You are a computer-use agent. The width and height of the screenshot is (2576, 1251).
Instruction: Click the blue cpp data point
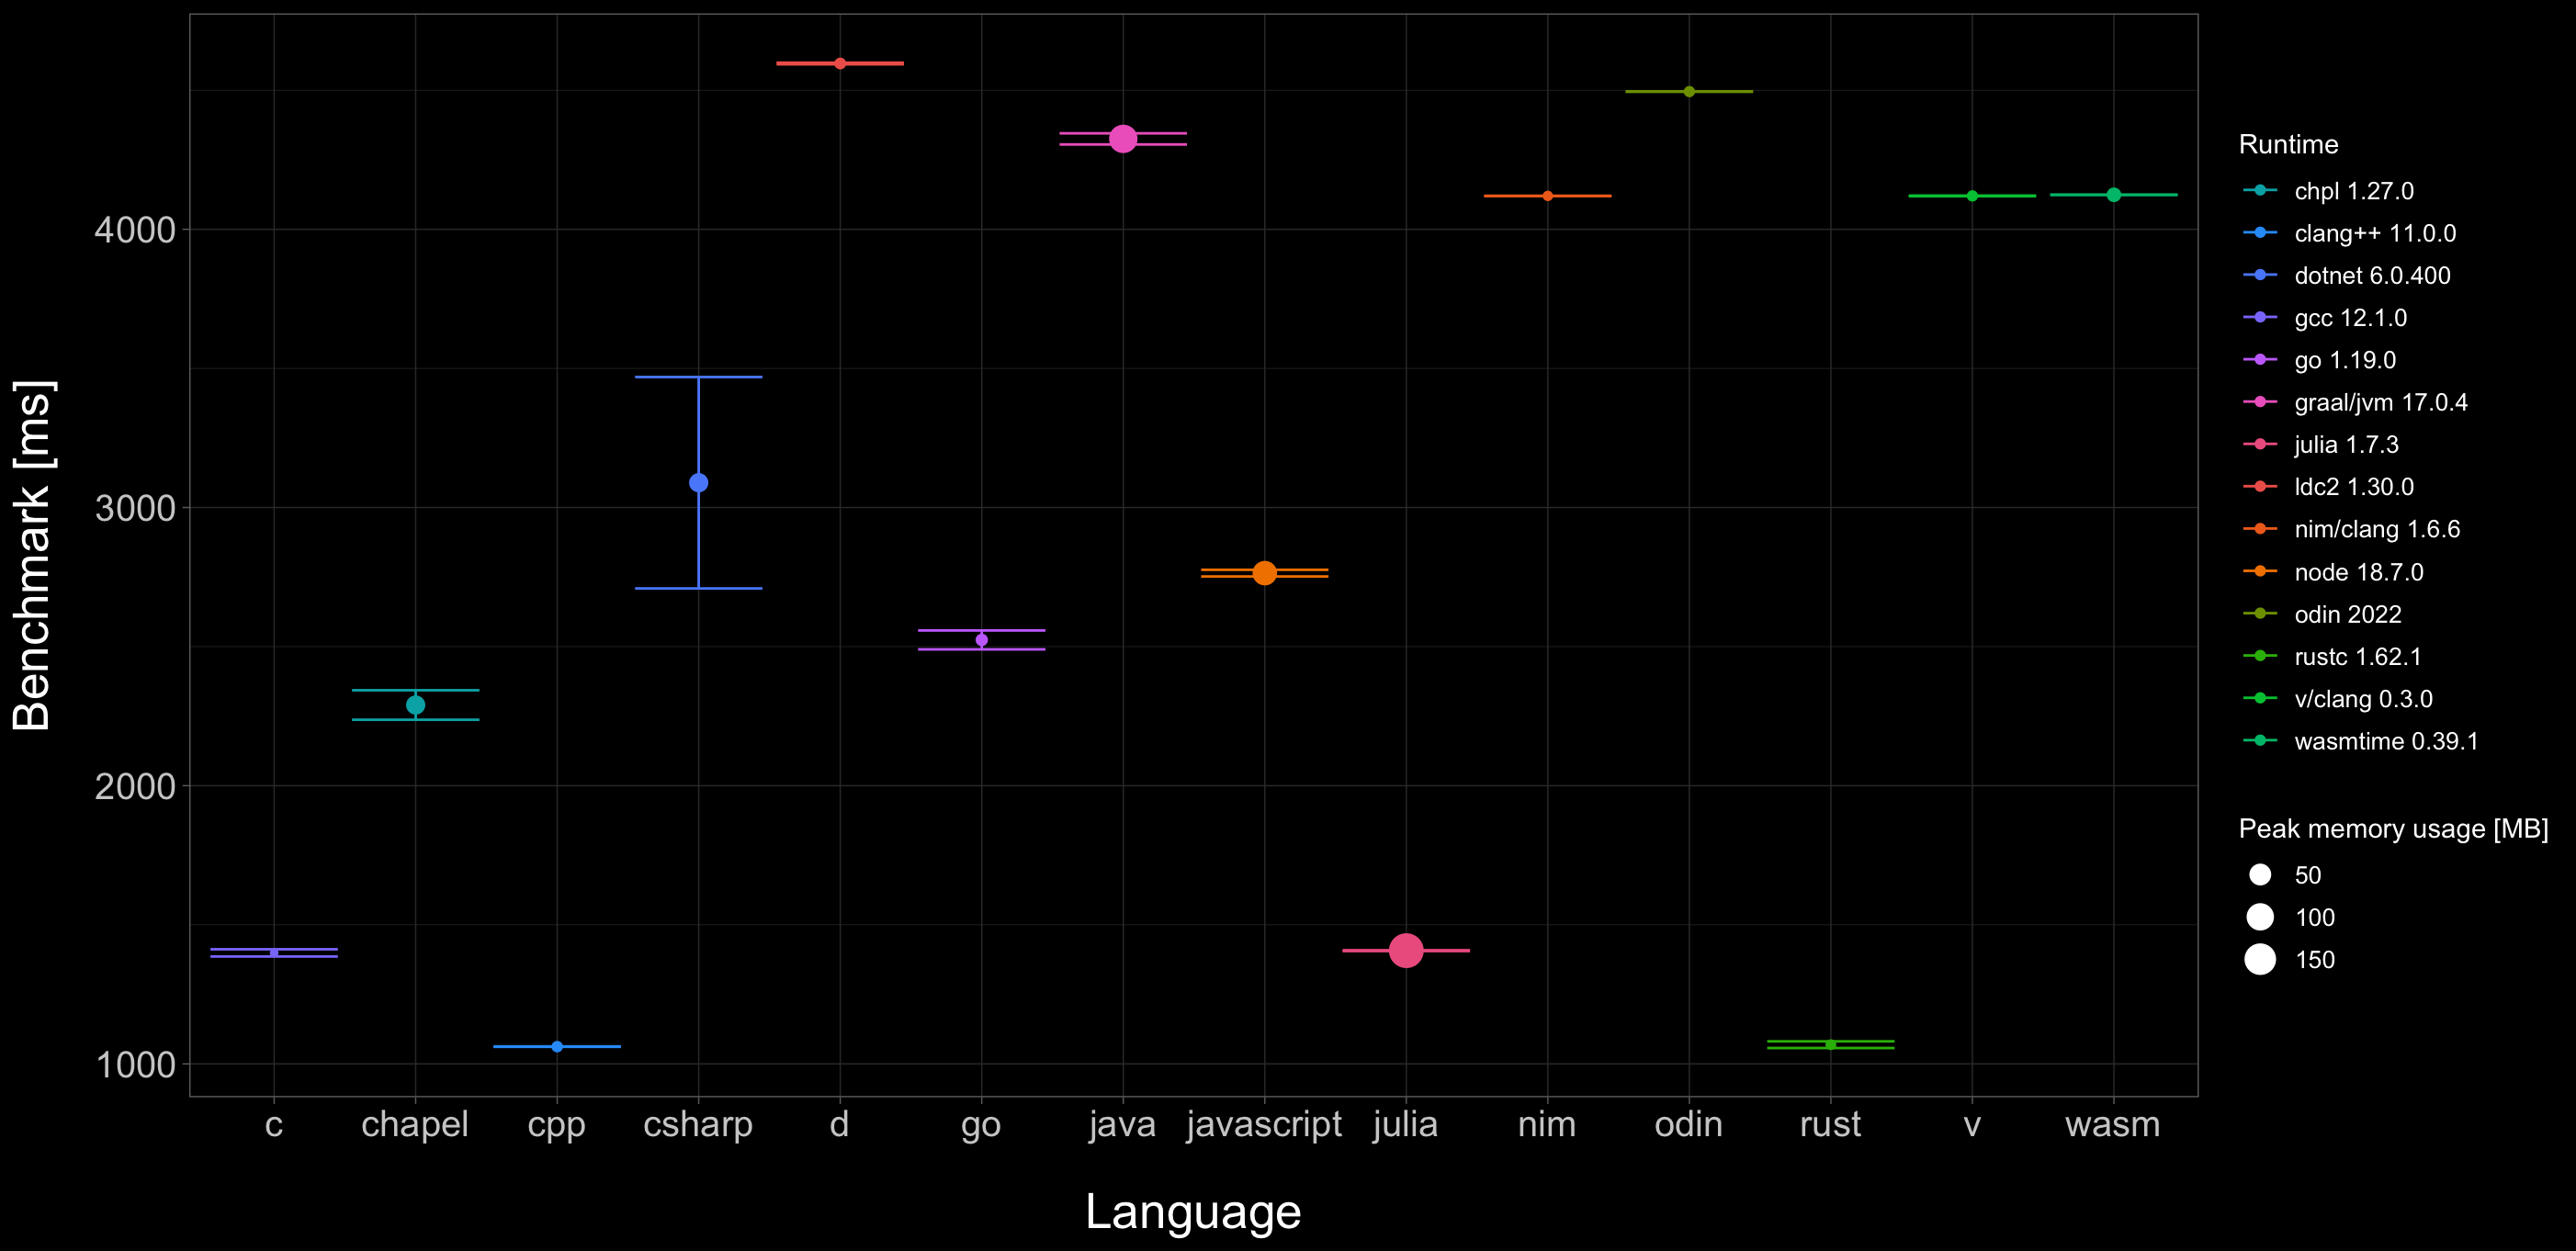pyautogui.click(x=557, y=1047)
